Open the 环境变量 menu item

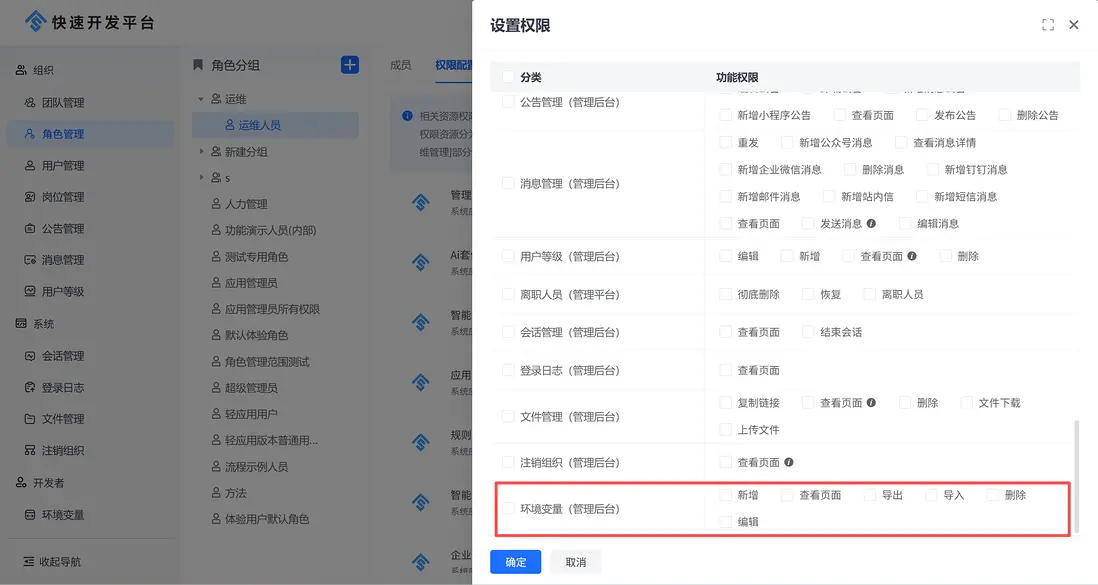coord(90,515)
